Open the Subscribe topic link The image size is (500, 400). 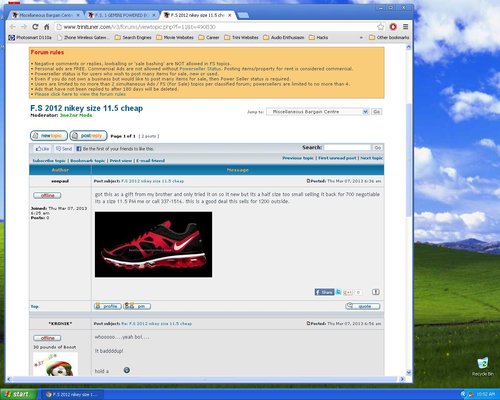click(49, 161)
